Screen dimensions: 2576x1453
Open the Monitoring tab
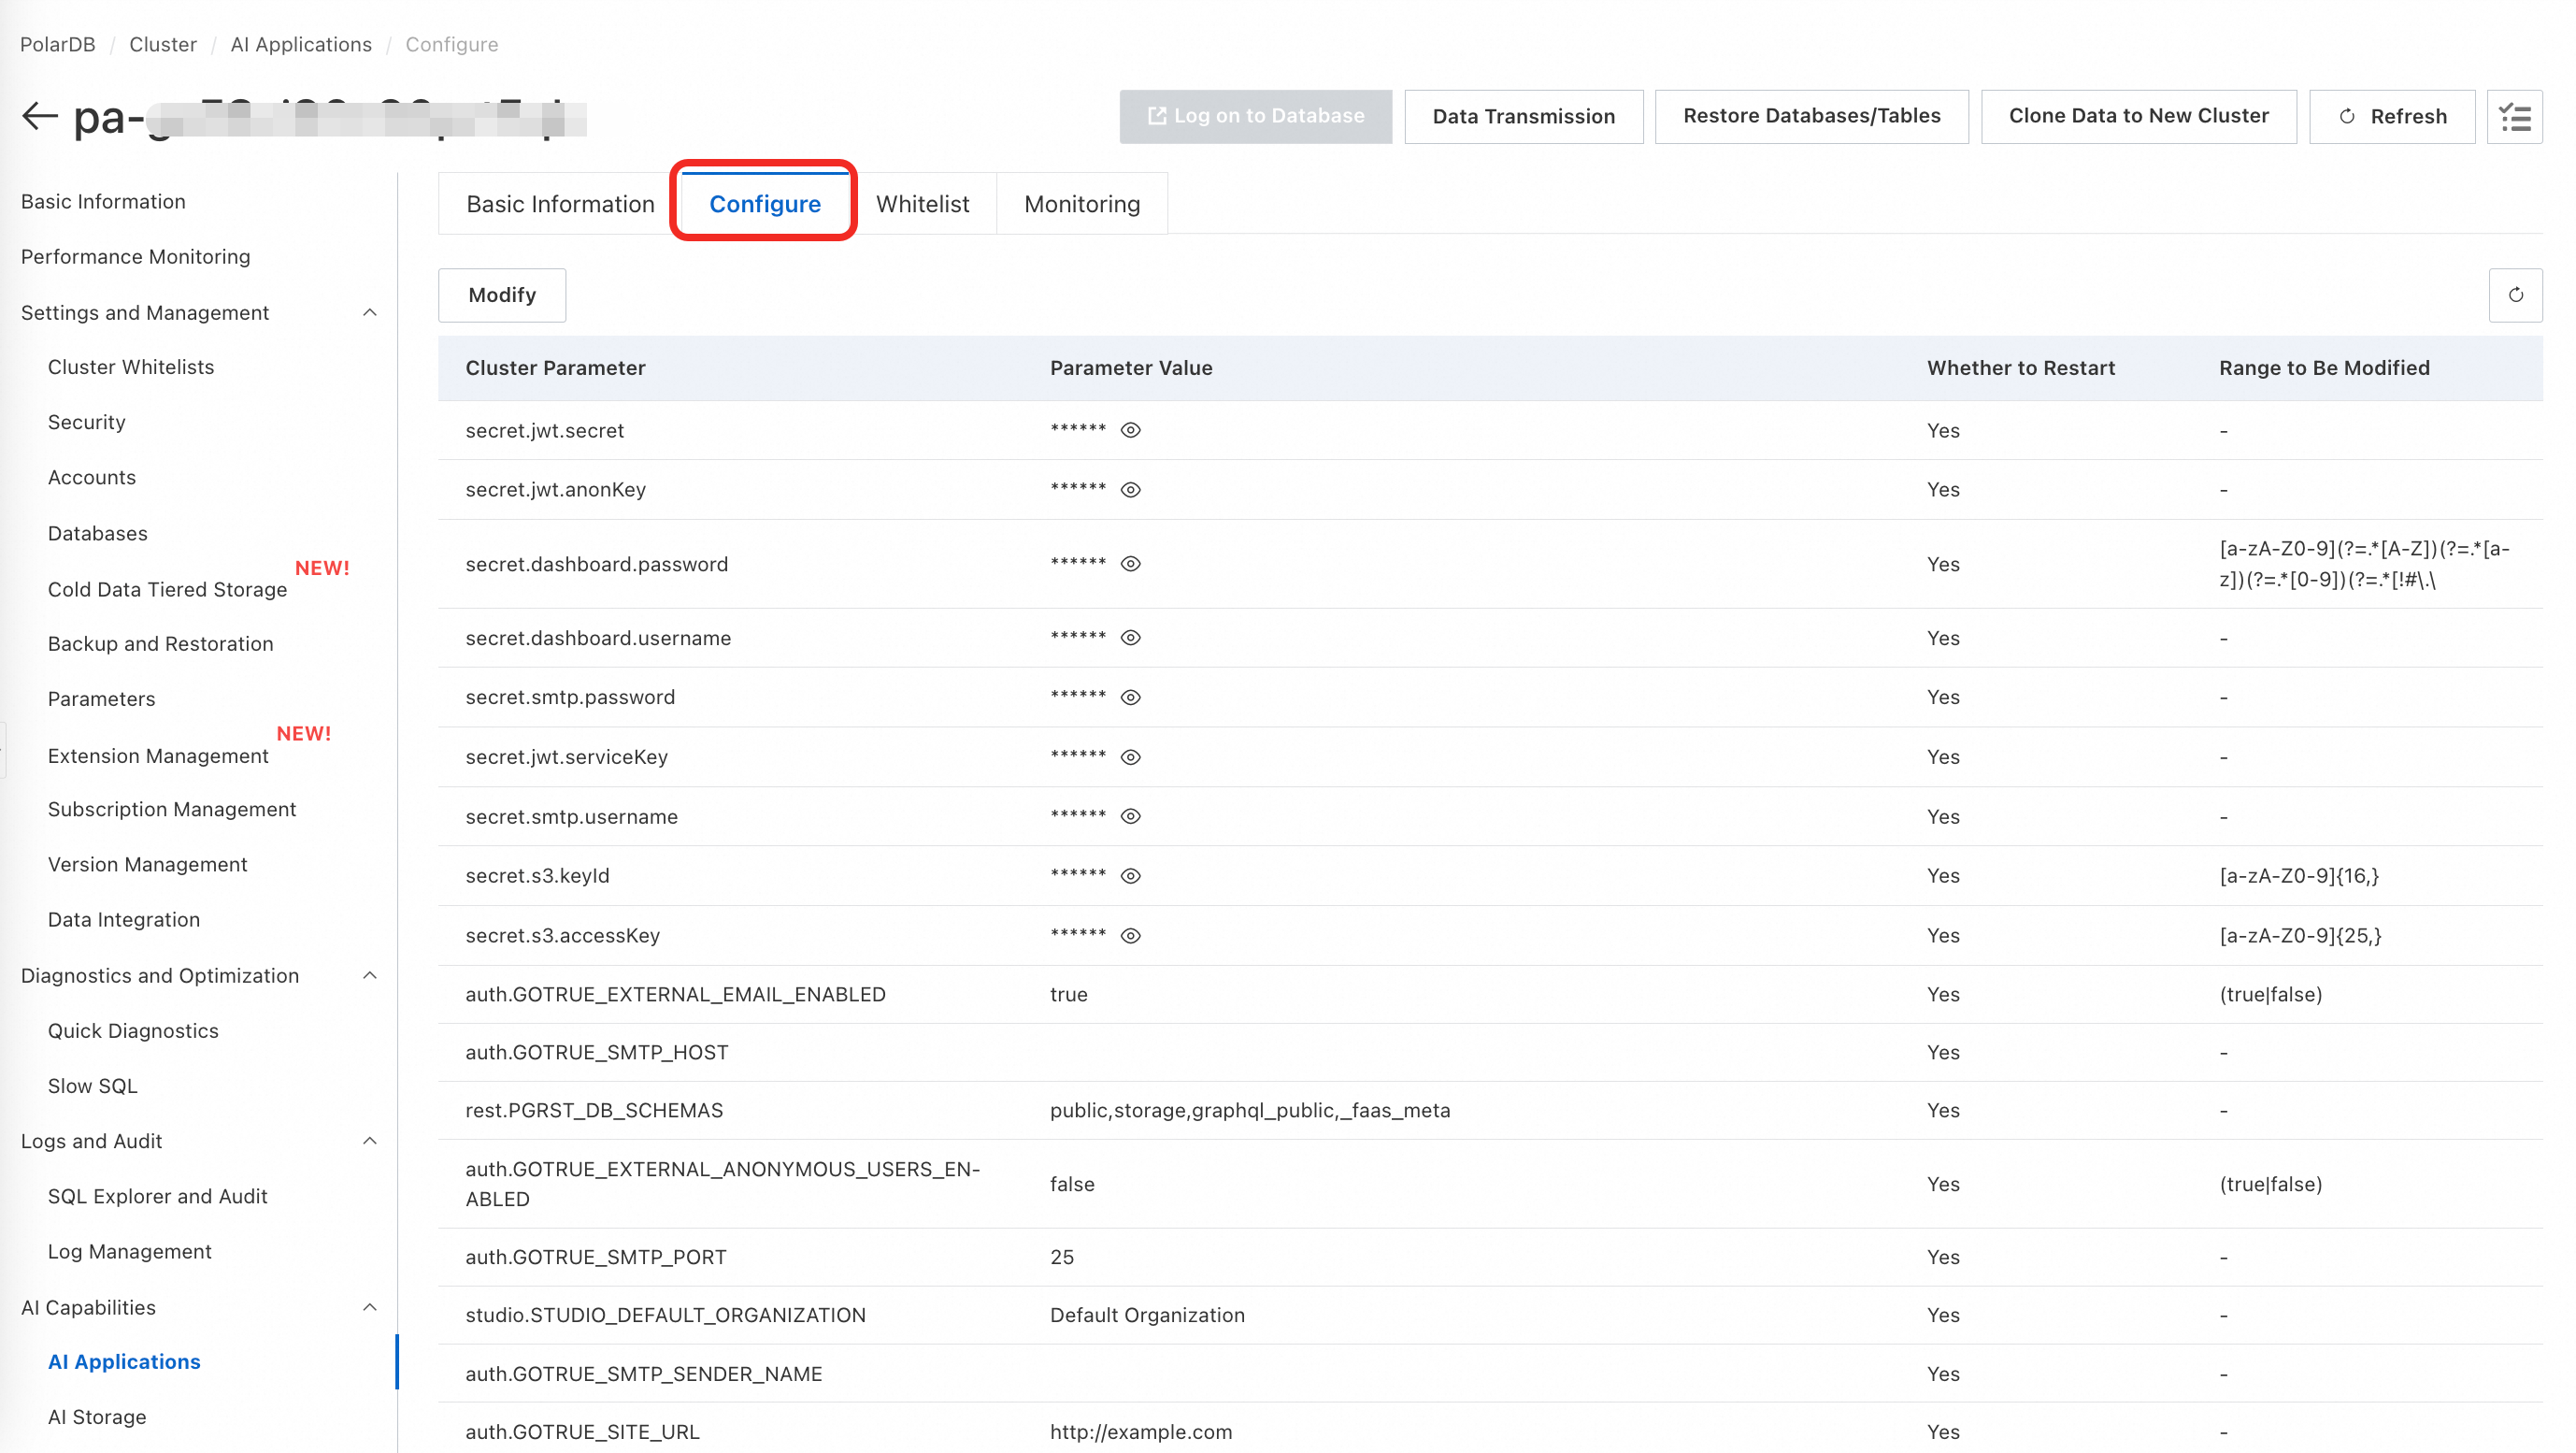click(1081, 204)
